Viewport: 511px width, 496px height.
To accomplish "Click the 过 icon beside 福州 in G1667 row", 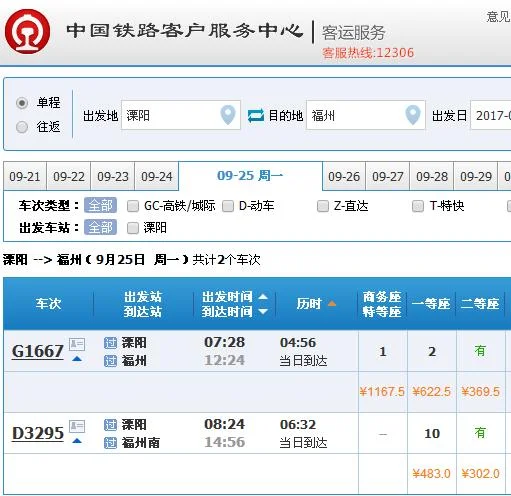I will pyautogui.click(x=110, y=361).
